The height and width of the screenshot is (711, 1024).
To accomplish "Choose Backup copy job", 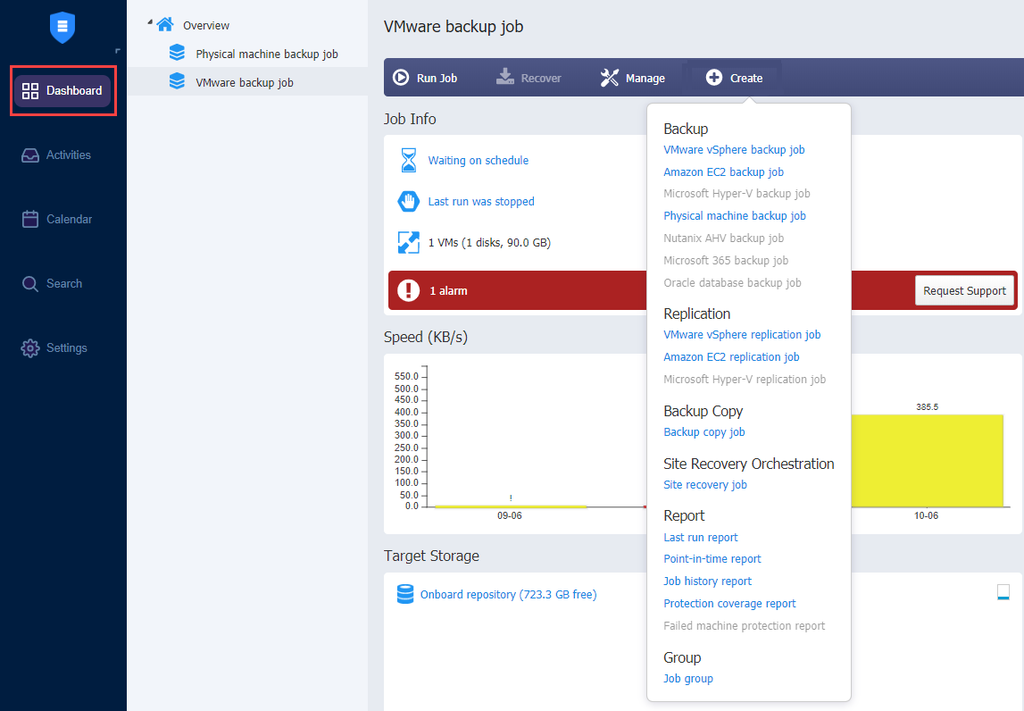I will pyautogui.click(x=704, y=432).
